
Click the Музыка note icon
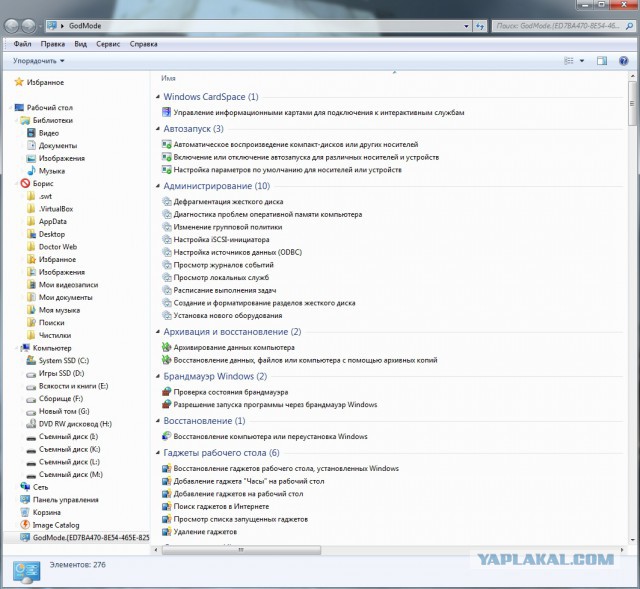point(31,171)
